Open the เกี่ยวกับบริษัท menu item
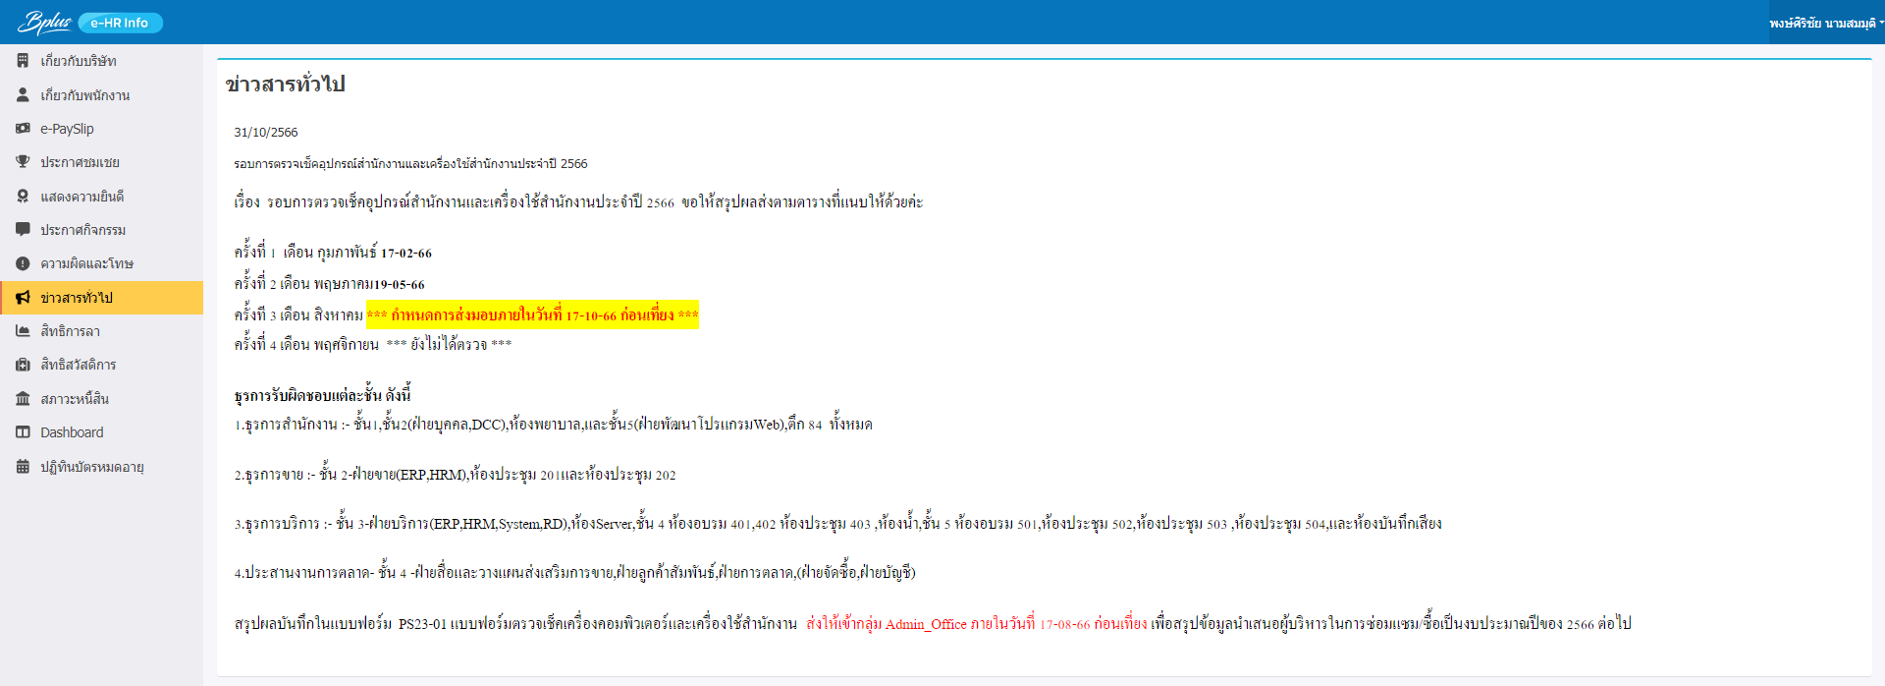Screen dimensions: 1885x686 pos(101,61)
